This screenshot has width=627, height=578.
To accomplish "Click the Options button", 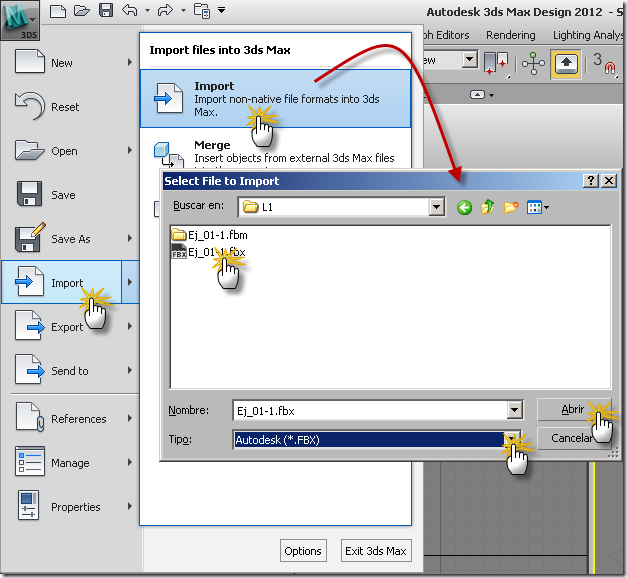I will pyautogui.click(x=303, y=551).
